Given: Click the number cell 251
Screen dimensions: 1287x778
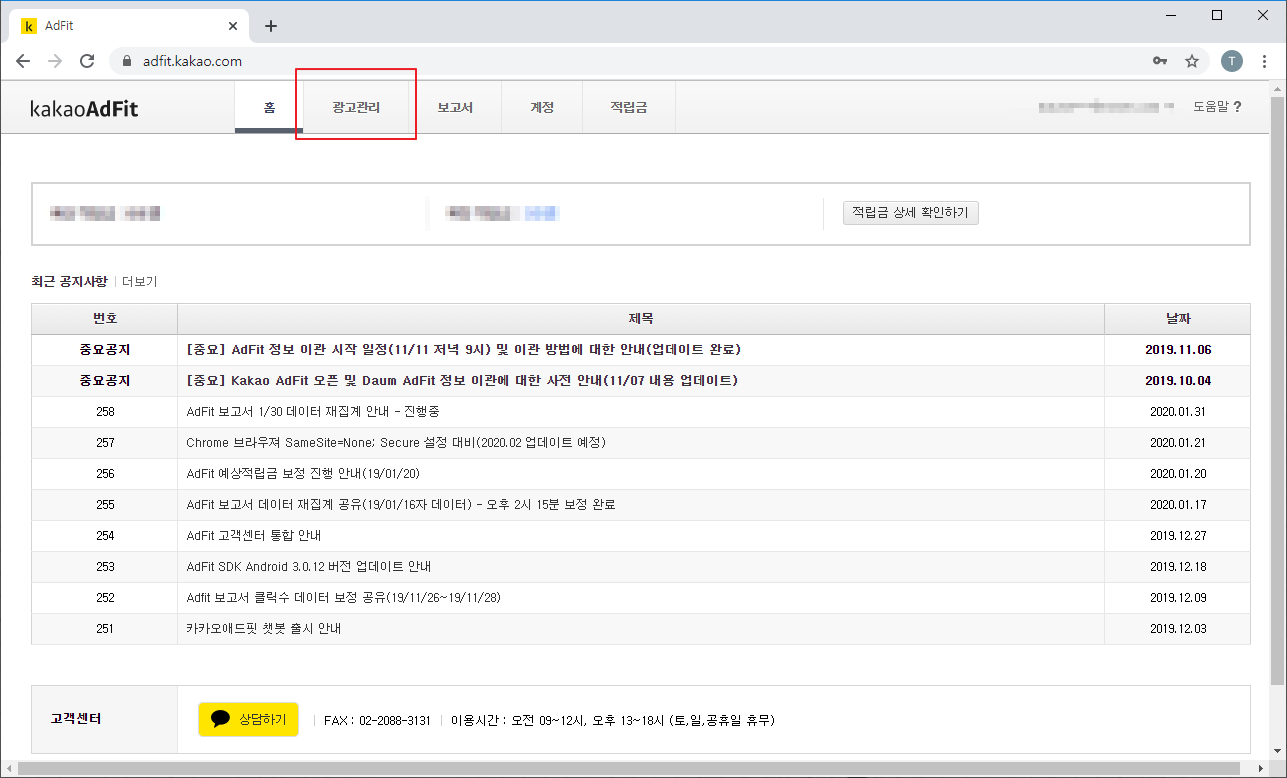Looking at the screenshot, I should (x=105, y=629).
